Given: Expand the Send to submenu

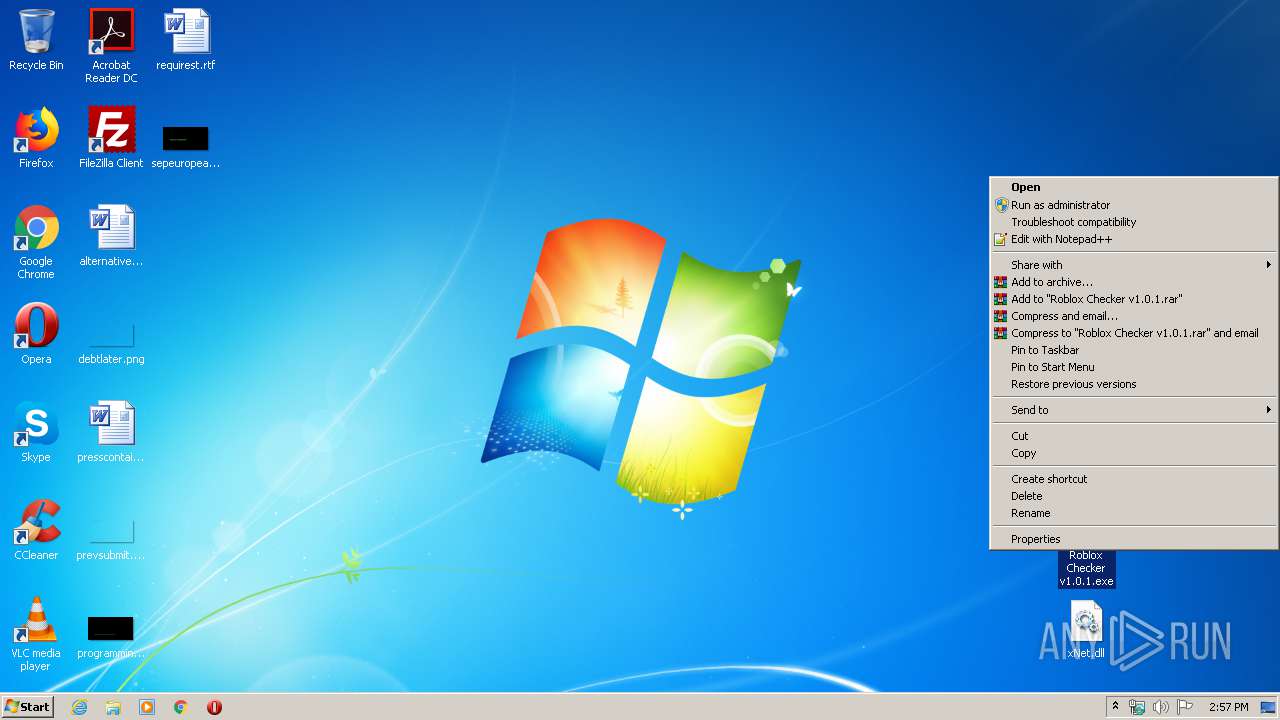Looking at the screenshot, I should 1134,410.
